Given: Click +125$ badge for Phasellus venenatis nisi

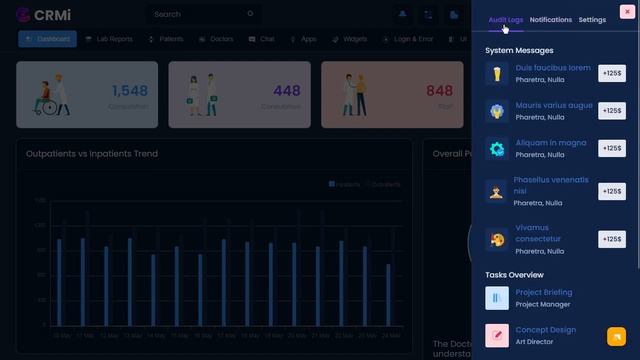Looking at the screenshot, I should 612,191.
